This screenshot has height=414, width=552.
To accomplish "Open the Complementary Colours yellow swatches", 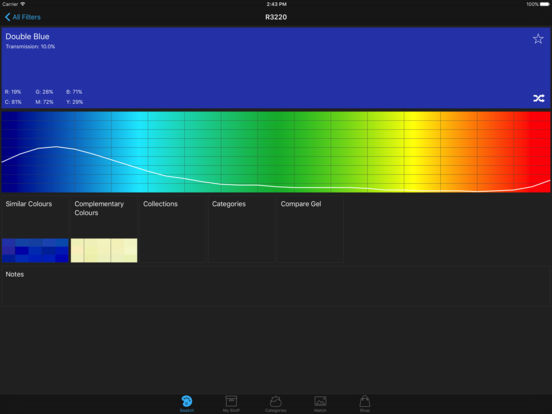I will (x=104, y=250).
